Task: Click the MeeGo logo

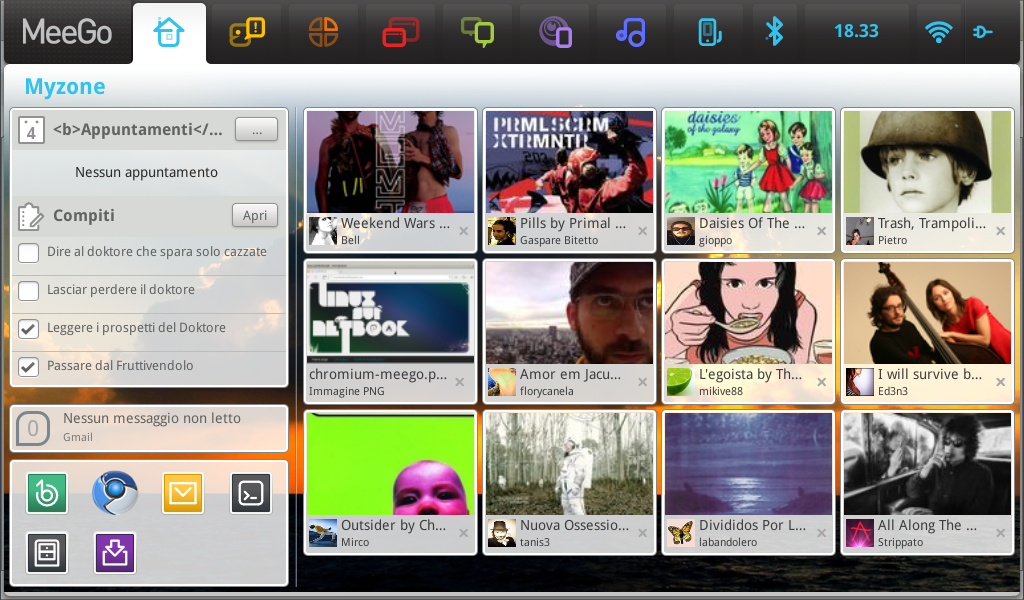Action: click(x=67, y=31)
